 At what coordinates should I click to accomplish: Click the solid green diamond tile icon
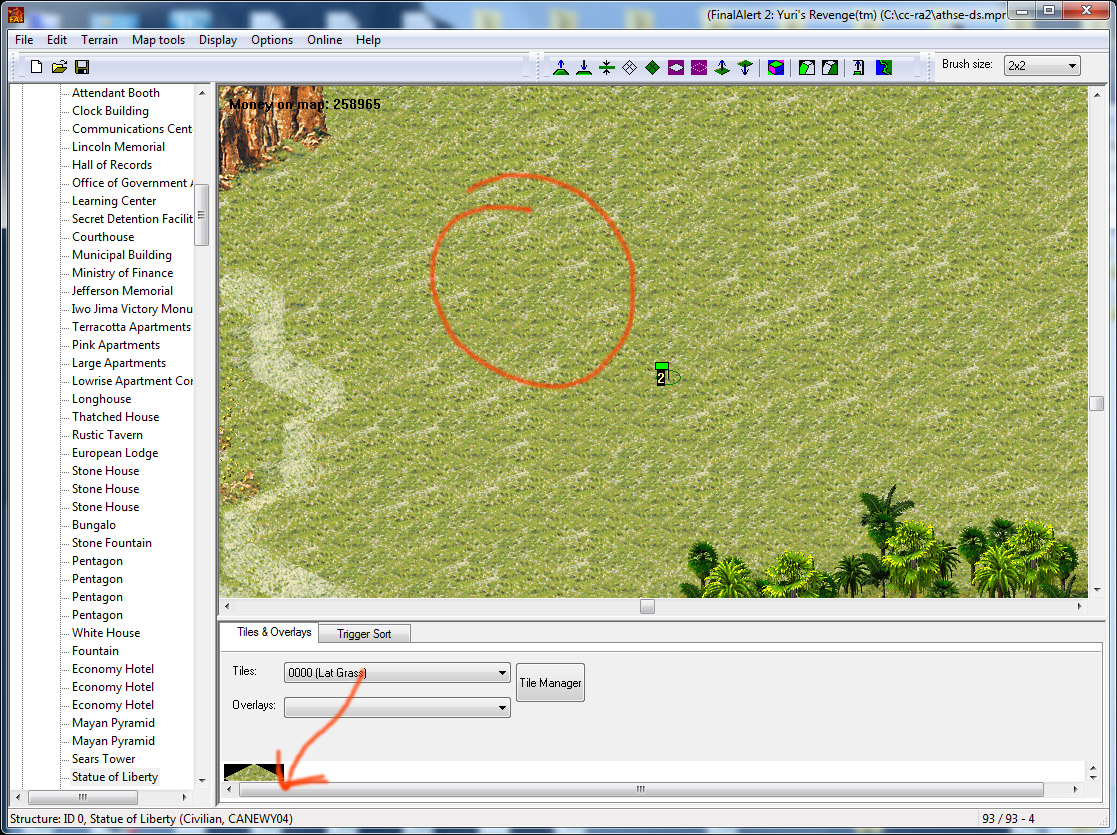point(652,68)
